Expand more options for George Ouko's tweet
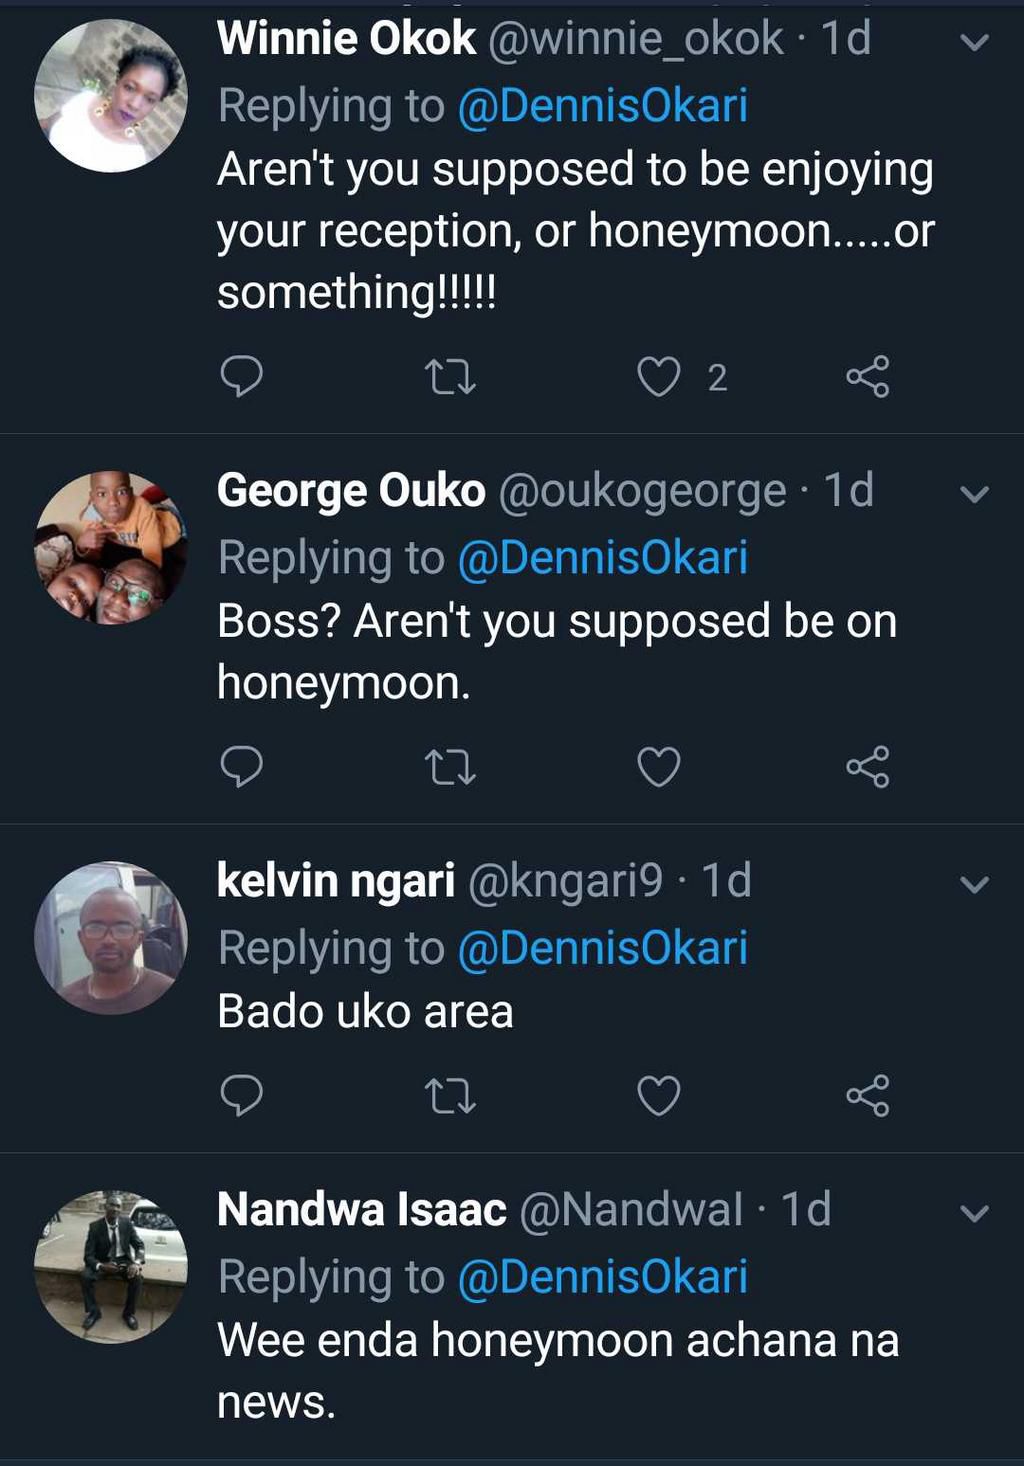The width and height of the screenshot is (1024, 1466). (974, 494)
